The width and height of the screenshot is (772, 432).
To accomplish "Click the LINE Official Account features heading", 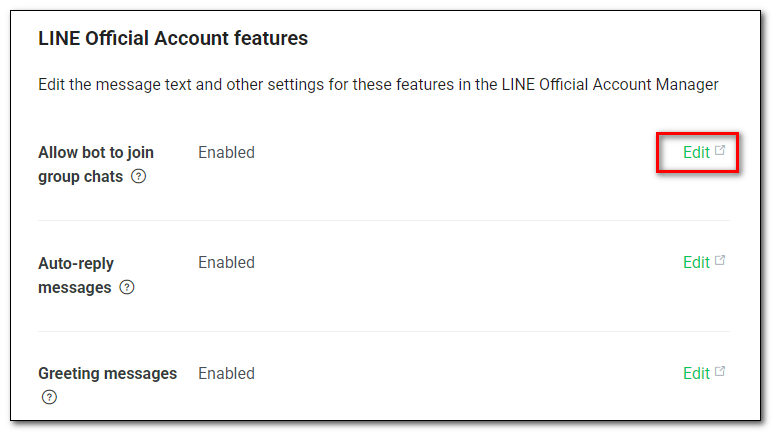I will (x=173, y=38).
